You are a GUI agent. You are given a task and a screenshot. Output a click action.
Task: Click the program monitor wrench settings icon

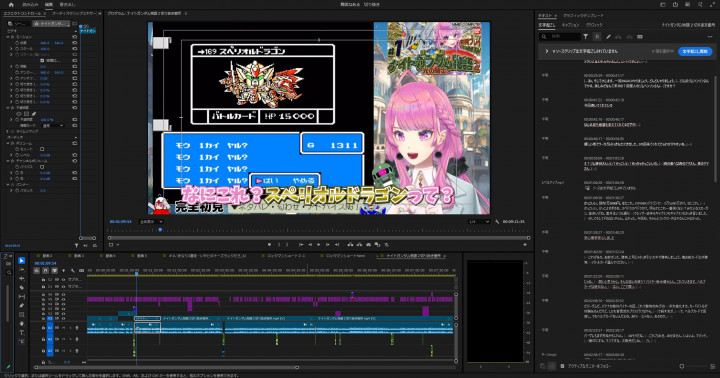click(497, 221)
